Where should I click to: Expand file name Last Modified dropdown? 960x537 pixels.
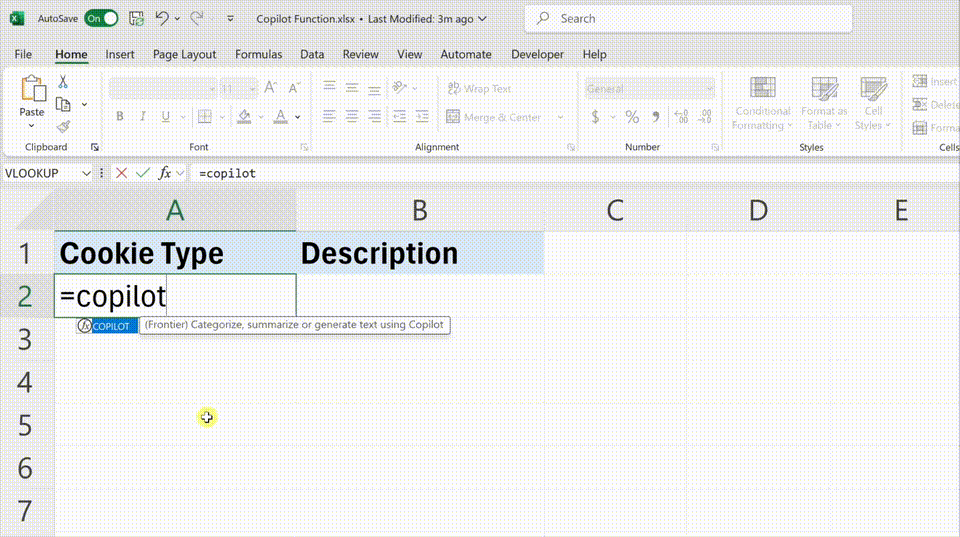click(482, 19)
